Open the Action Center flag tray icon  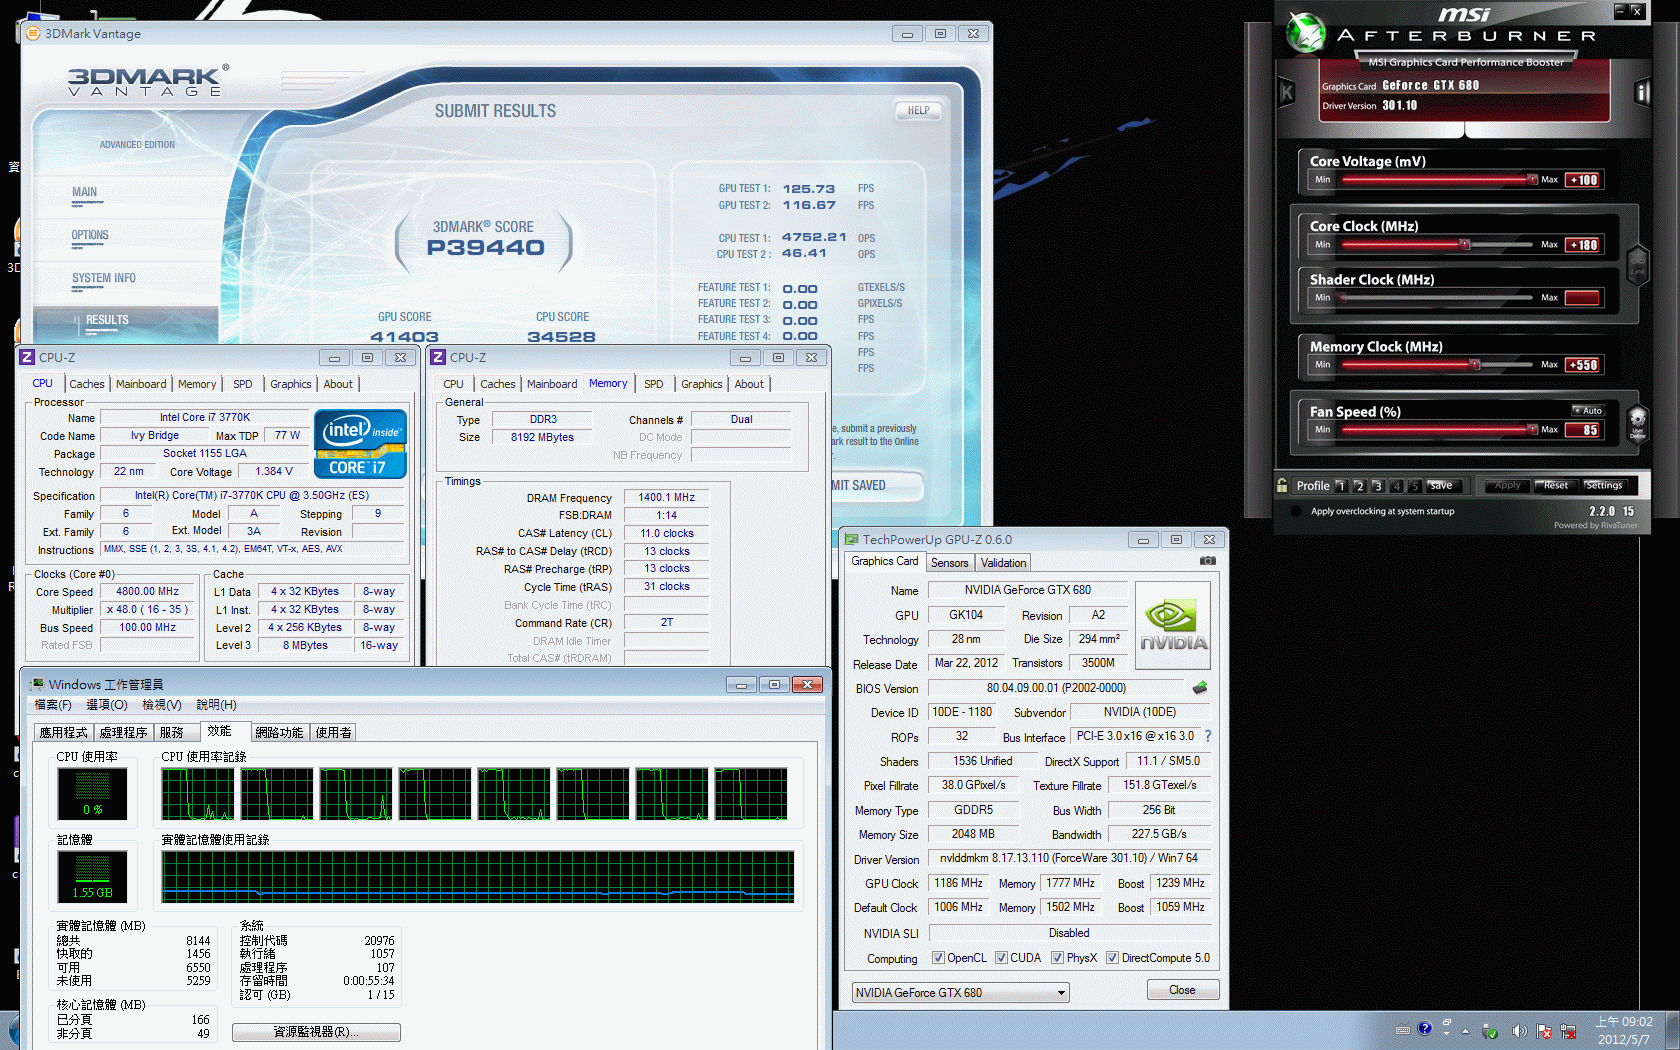click(x=1544, y=1031)
